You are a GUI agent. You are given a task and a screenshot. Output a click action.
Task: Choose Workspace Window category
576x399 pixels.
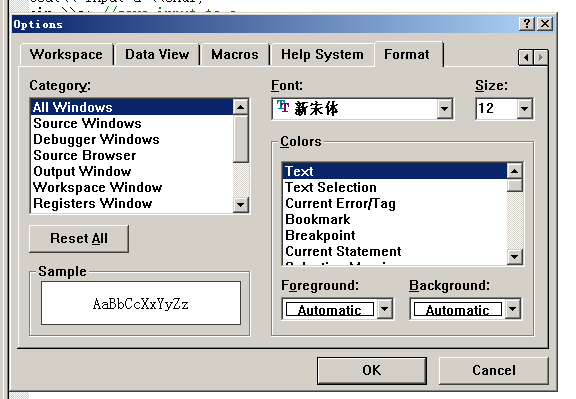click(132, 187)
